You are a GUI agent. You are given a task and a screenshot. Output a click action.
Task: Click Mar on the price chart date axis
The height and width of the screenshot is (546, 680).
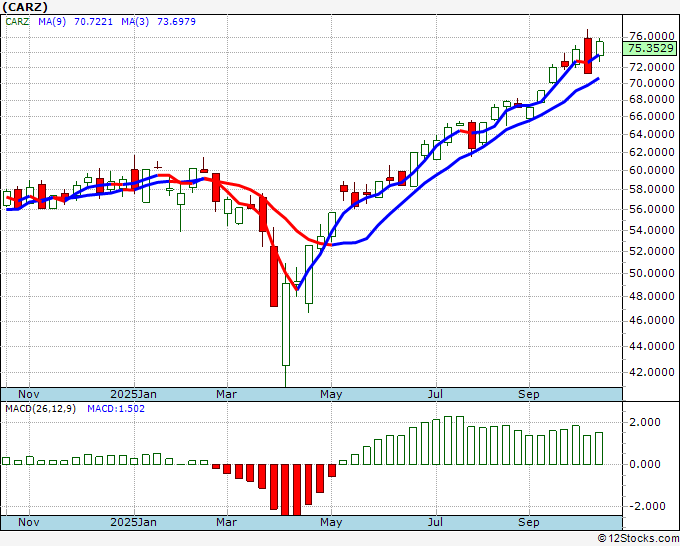[x=227, y=394]
